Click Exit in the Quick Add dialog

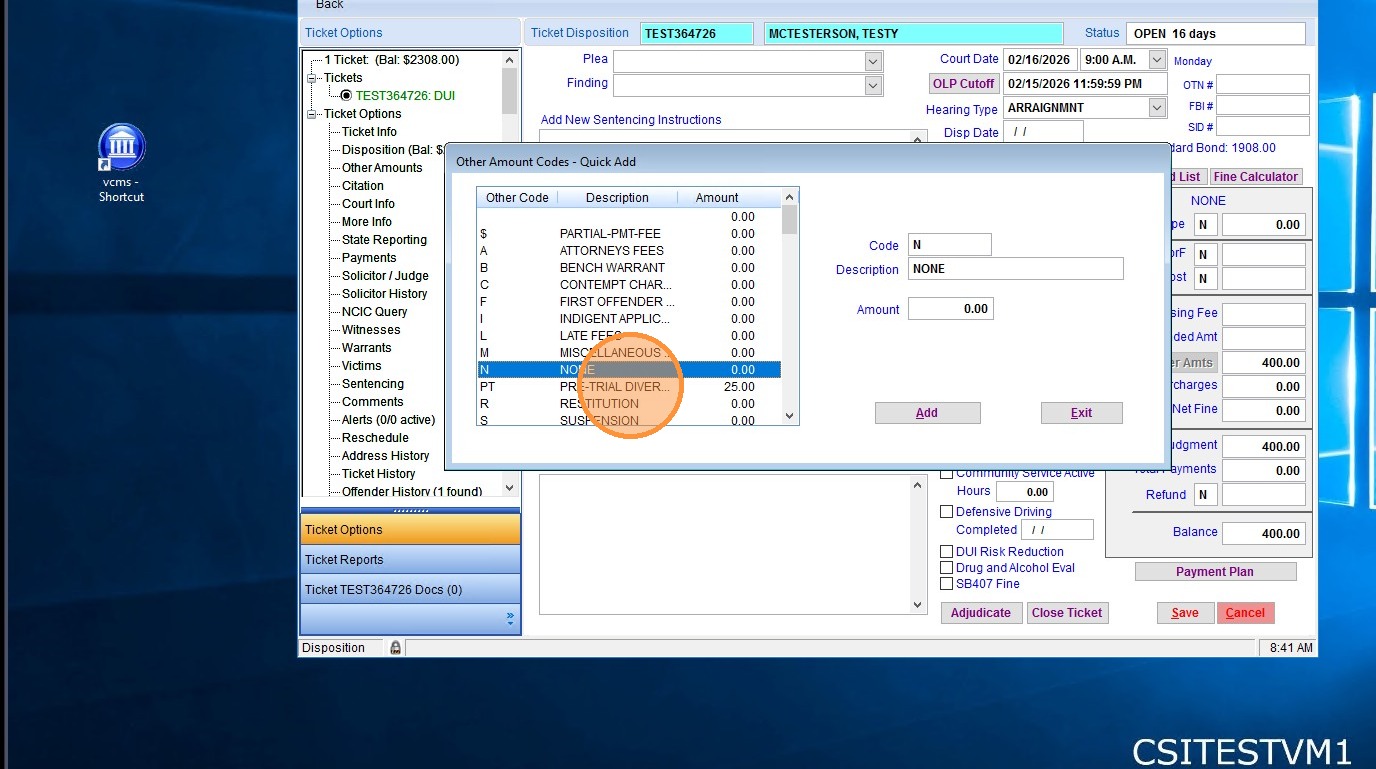[1081, 413]
